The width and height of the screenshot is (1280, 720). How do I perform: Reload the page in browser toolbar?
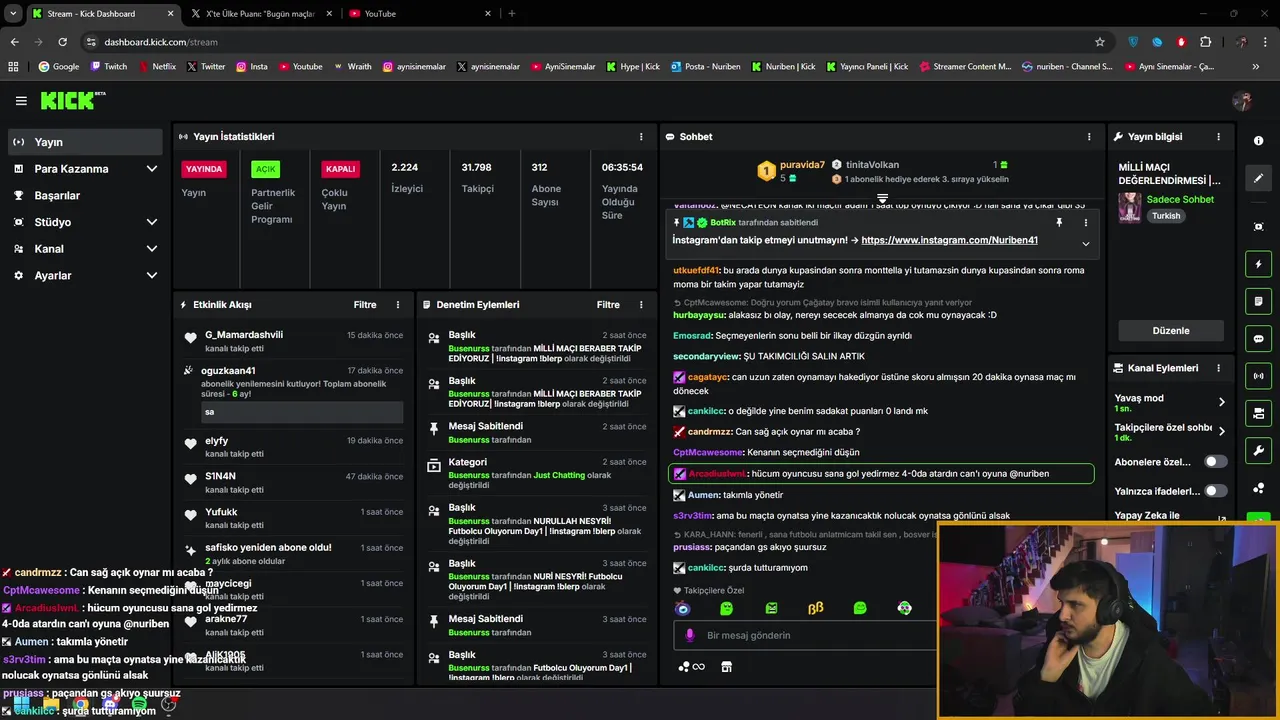(x=62, y=42)
